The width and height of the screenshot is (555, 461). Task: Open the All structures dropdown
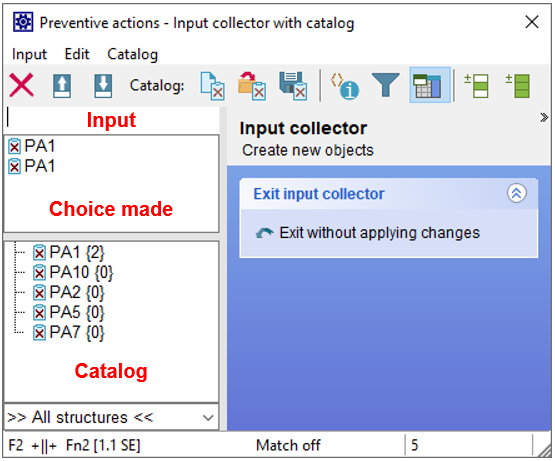(111, 417)
